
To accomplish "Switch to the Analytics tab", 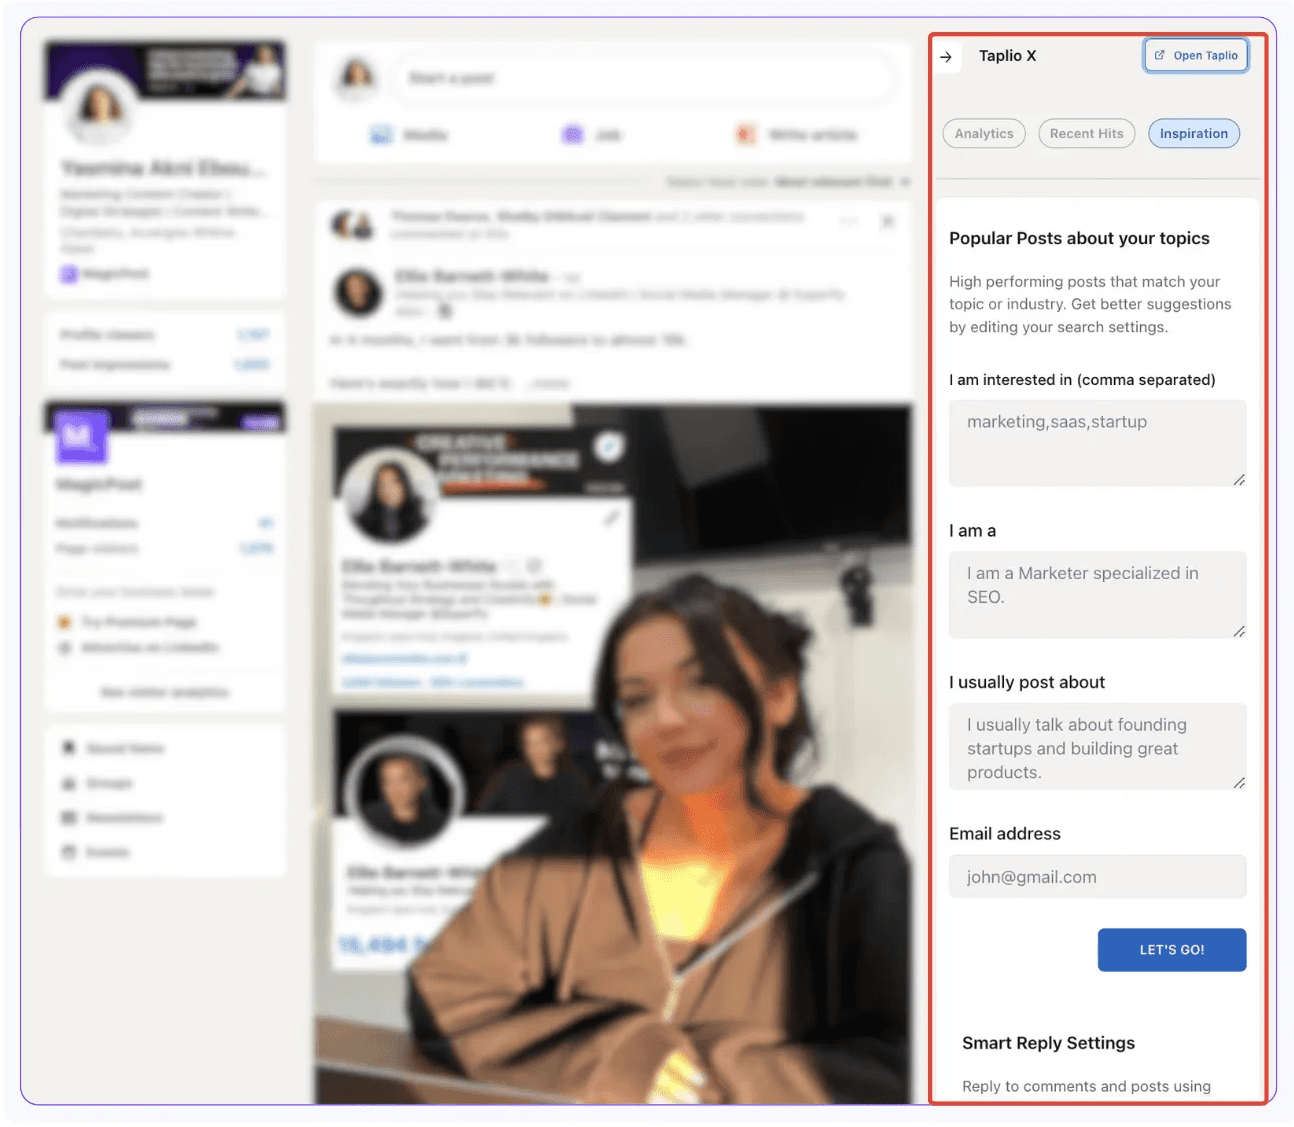I will 984,134.
